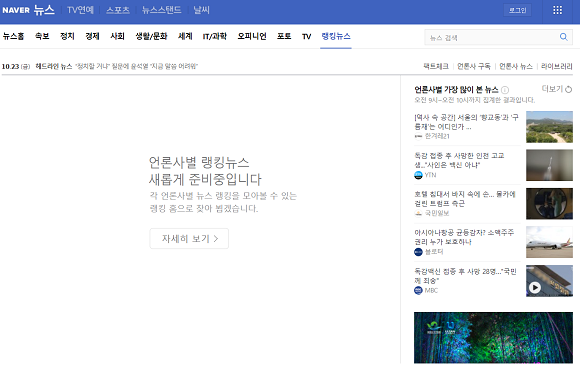
Task: Go to the 경제 tab
Action: [x=92, y=36]
